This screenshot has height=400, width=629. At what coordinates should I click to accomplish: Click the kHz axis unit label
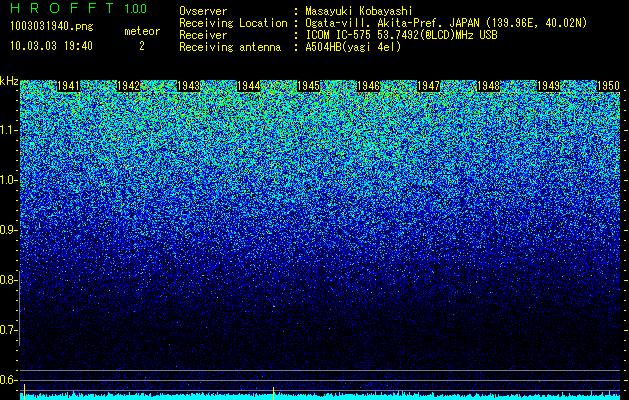click(9, 81)
